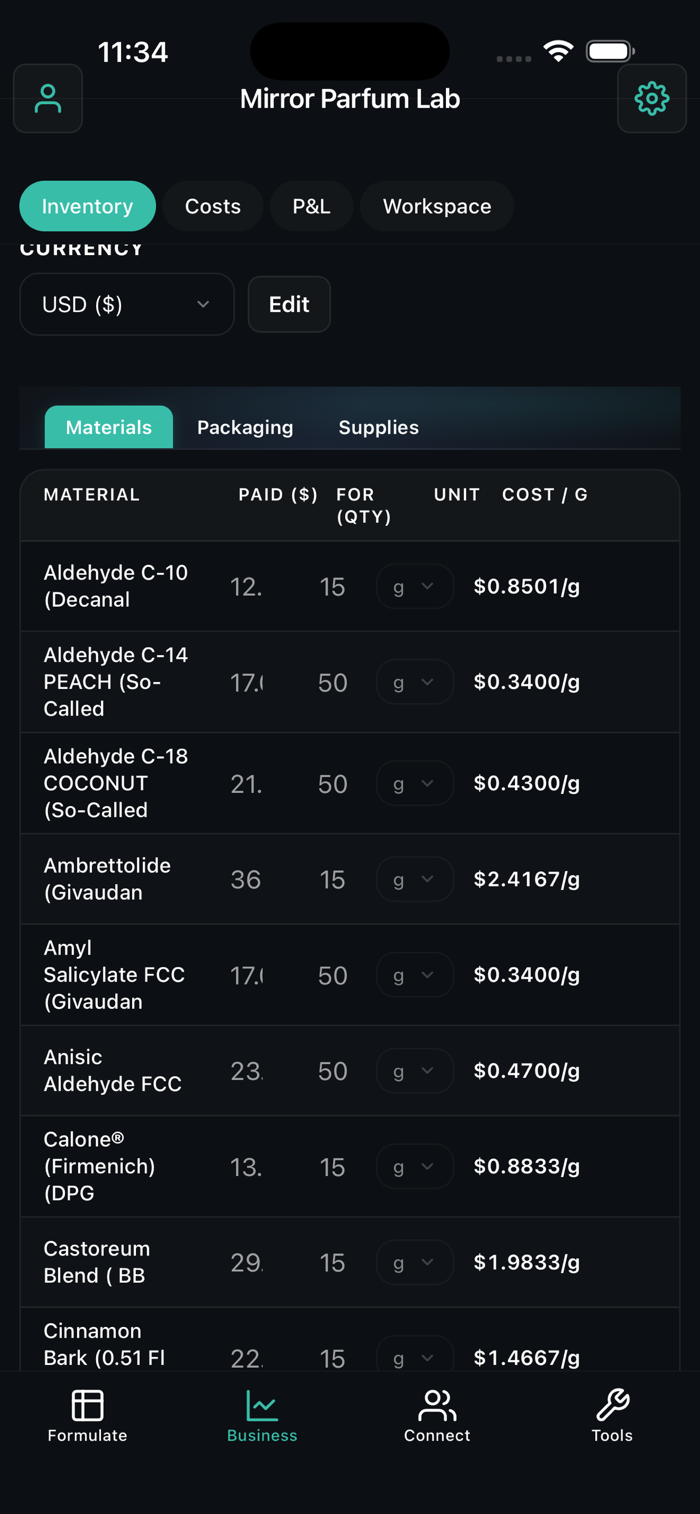Open Connect people icon
700x1514 pixels.
click(x=437, y=1405)
